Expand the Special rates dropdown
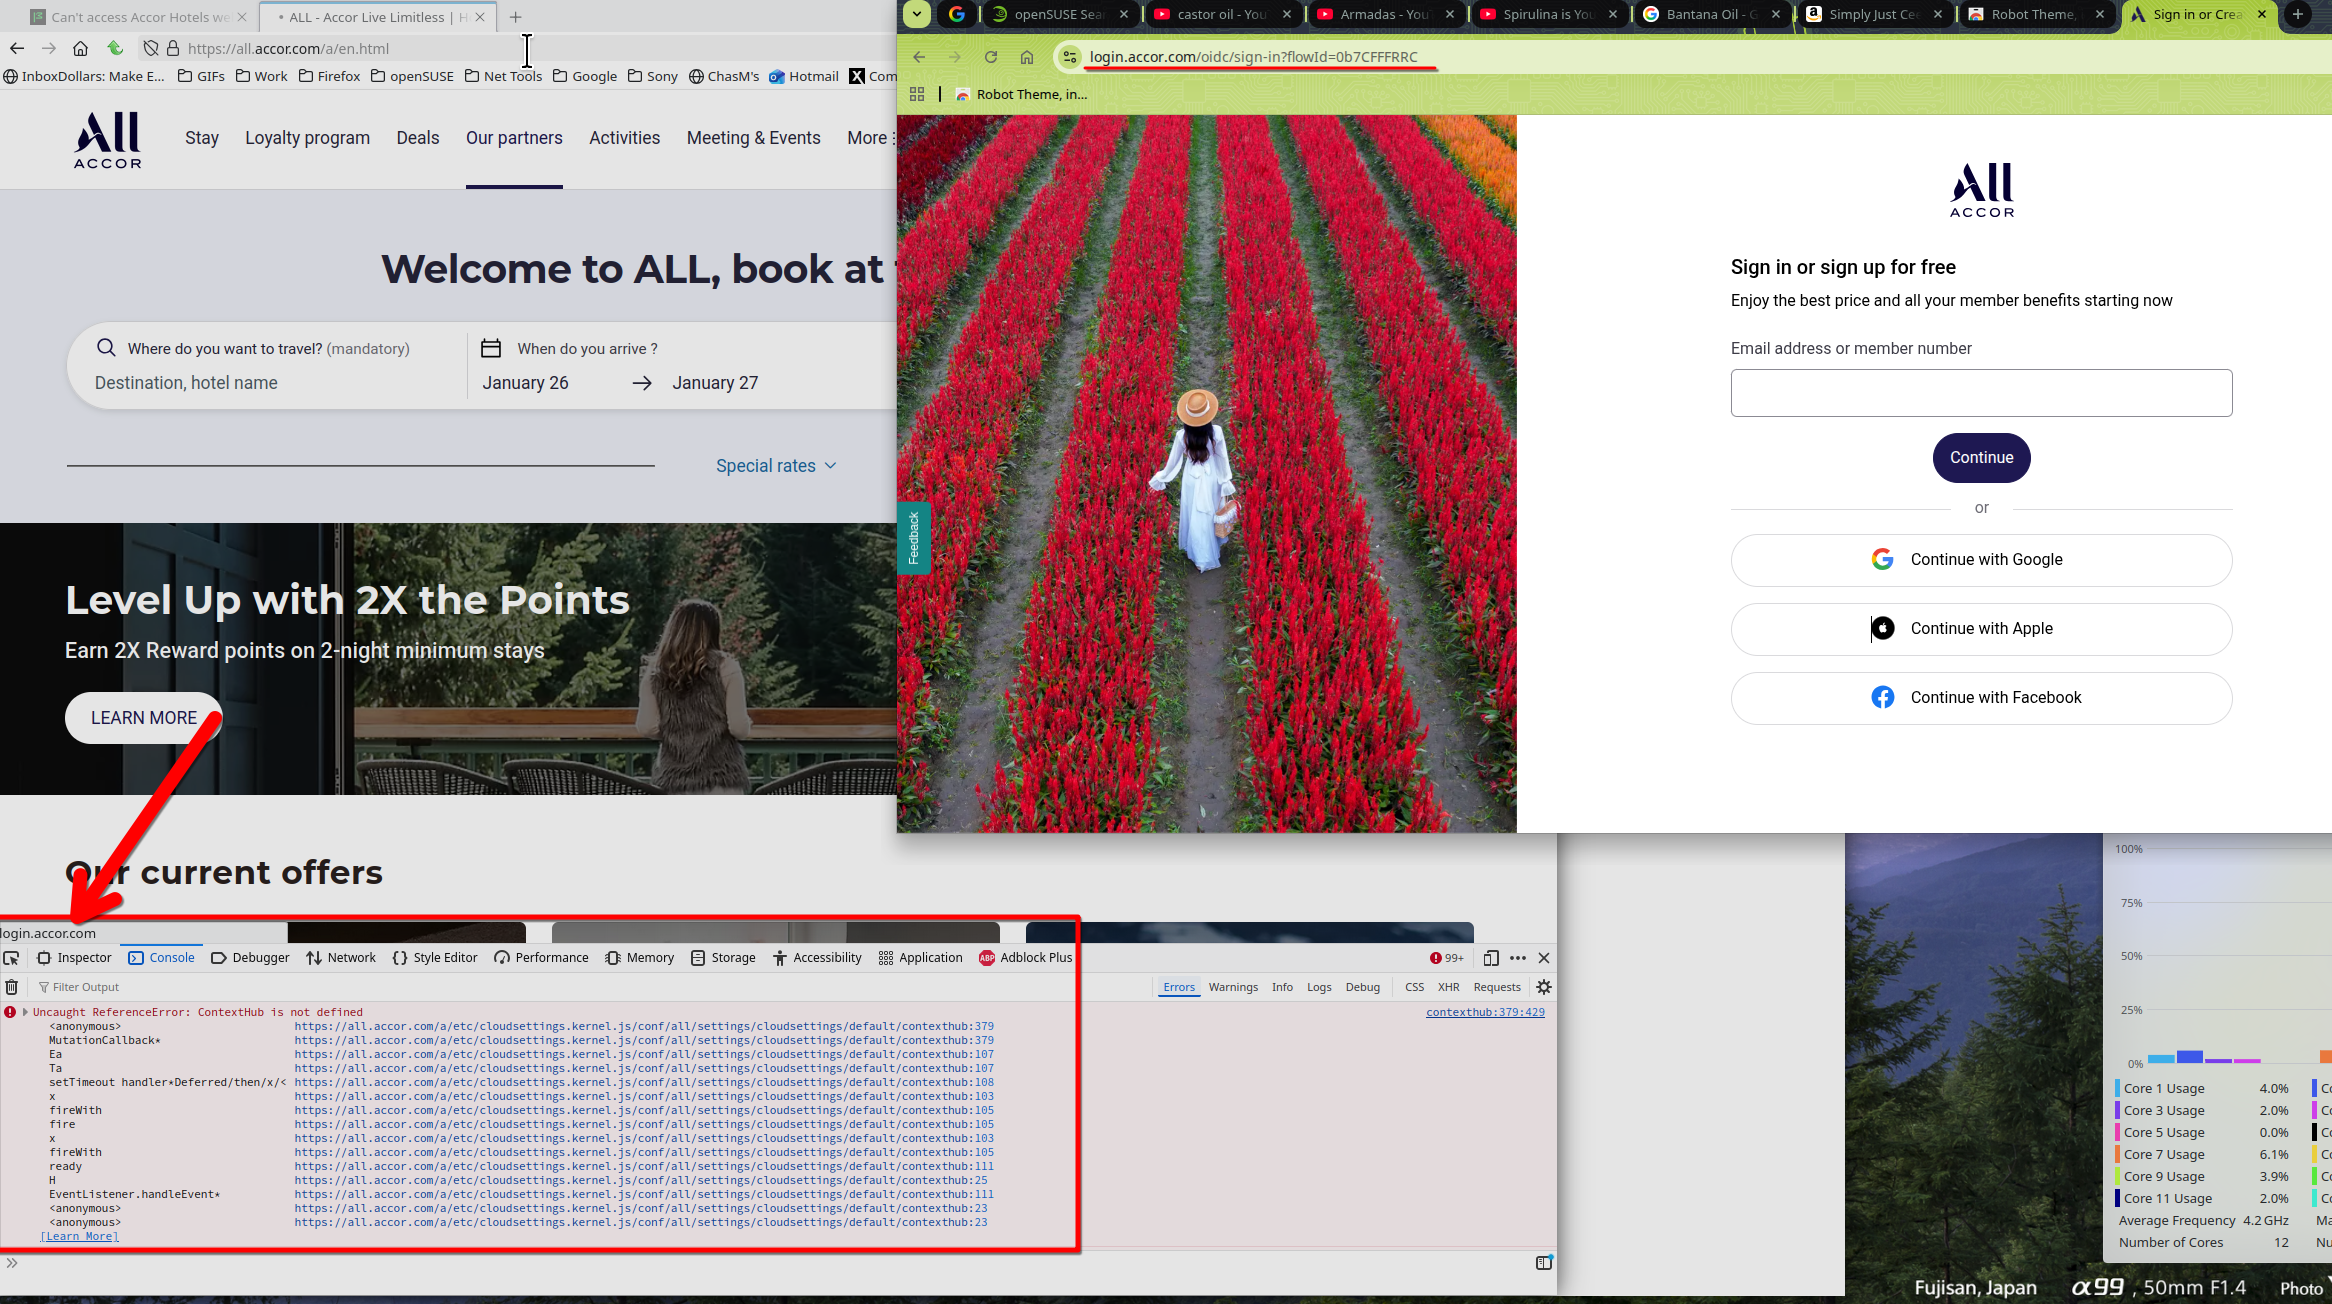This screenshot has height=1304, width=2332. tap(776, 466)
